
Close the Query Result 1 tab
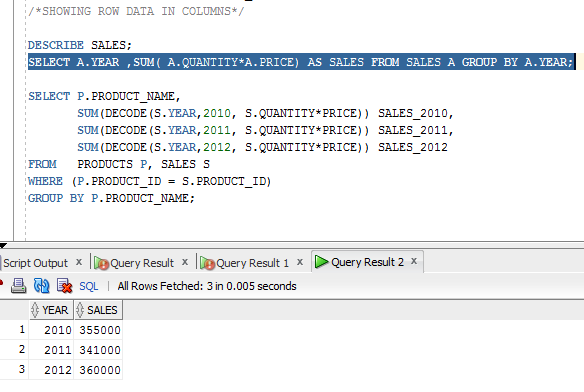300,262
